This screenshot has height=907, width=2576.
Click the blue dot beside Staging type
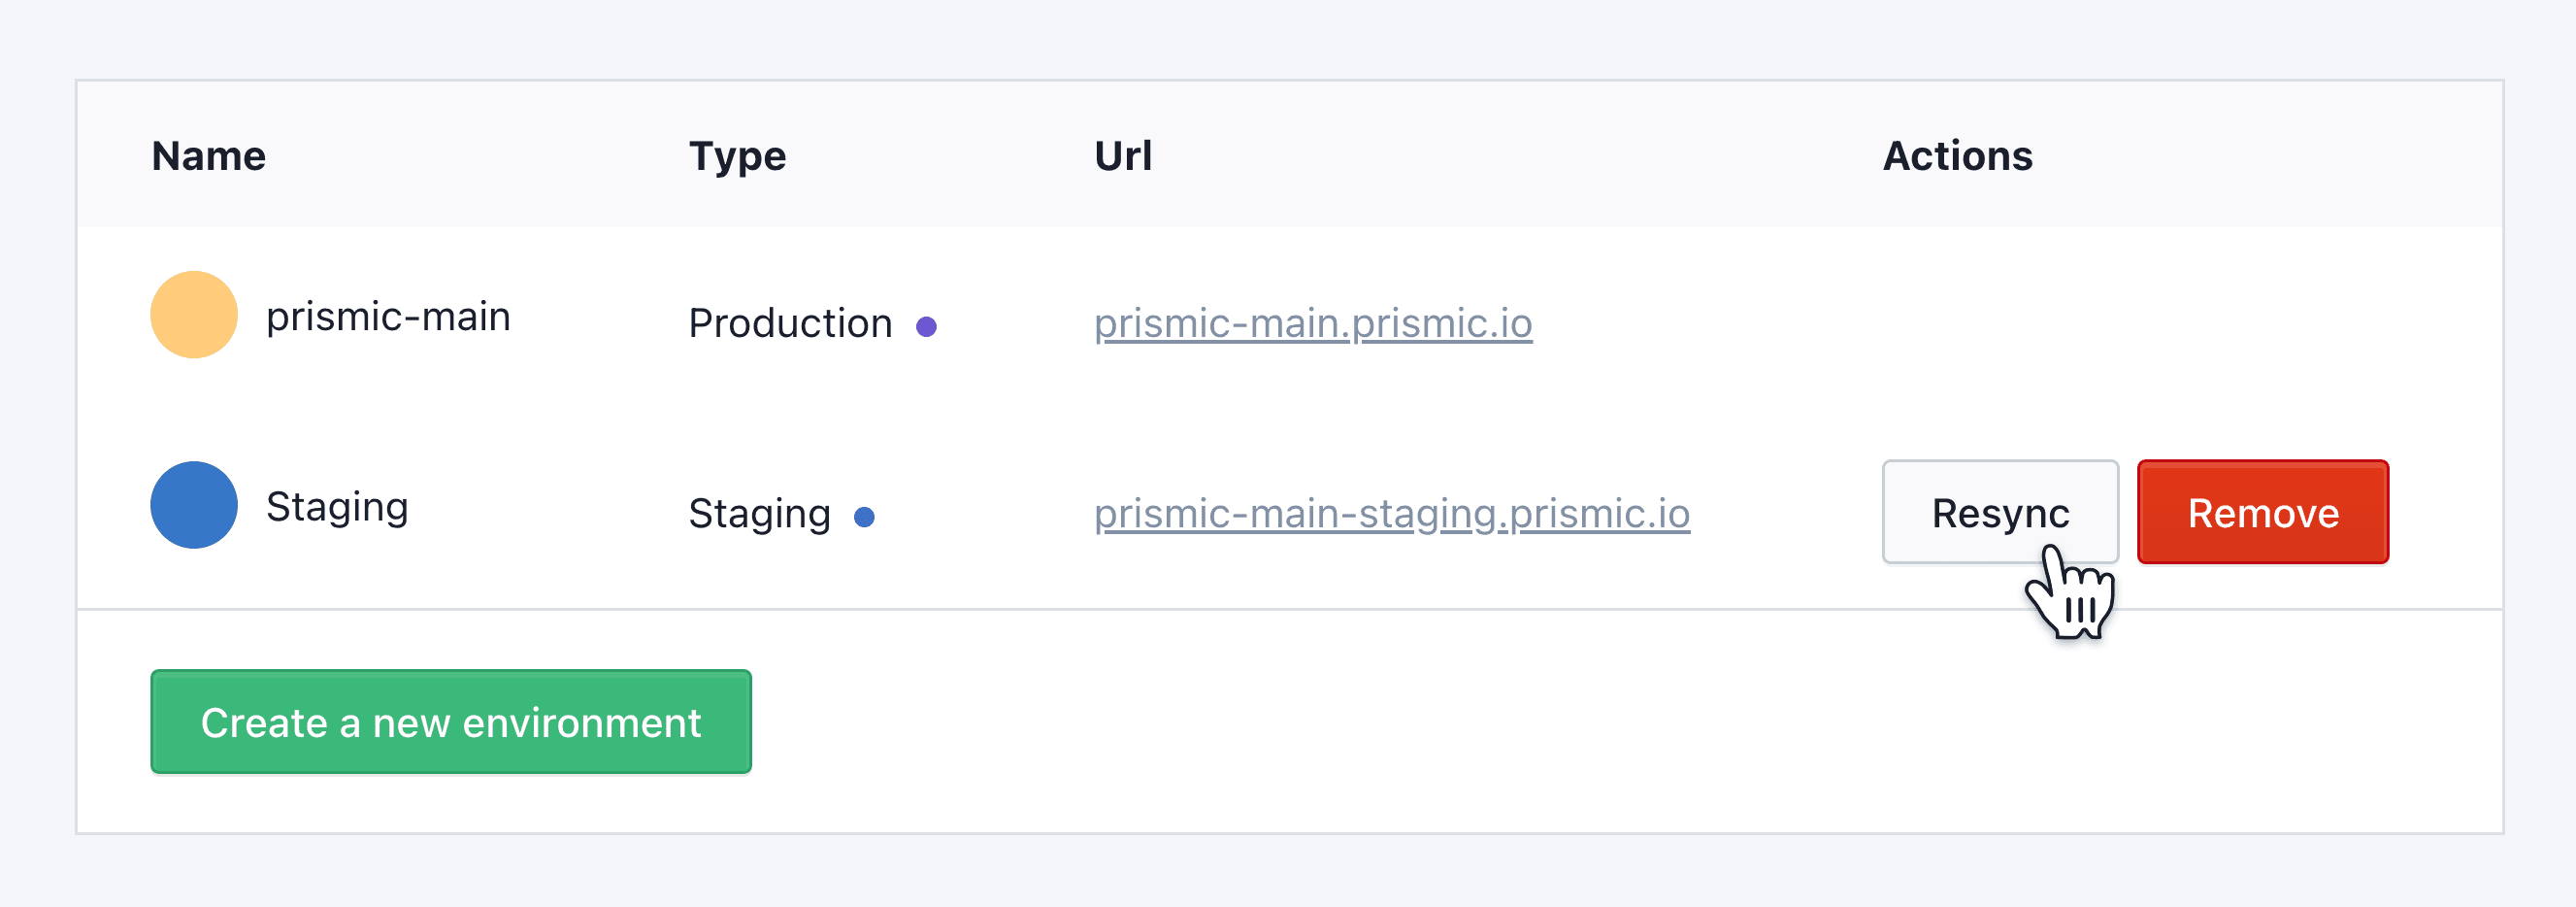point(866,517)
